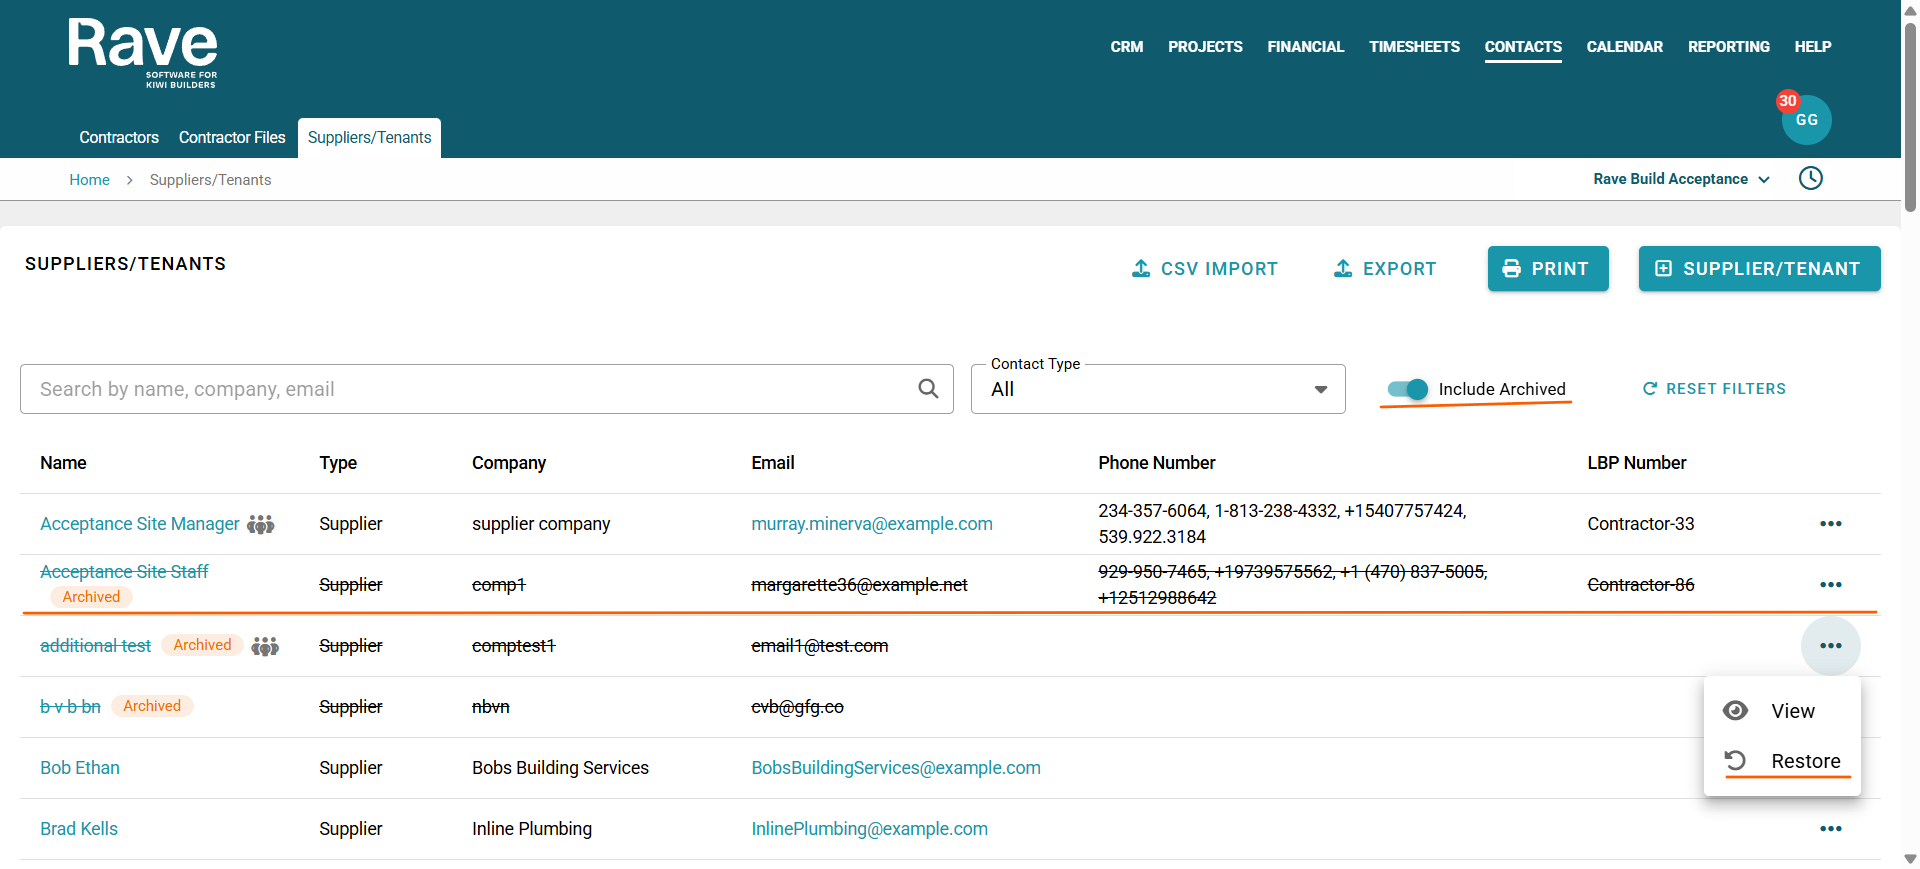Switch to the Contractor Files tab
Screen dimensions: 1920x869
click(232, 138)
